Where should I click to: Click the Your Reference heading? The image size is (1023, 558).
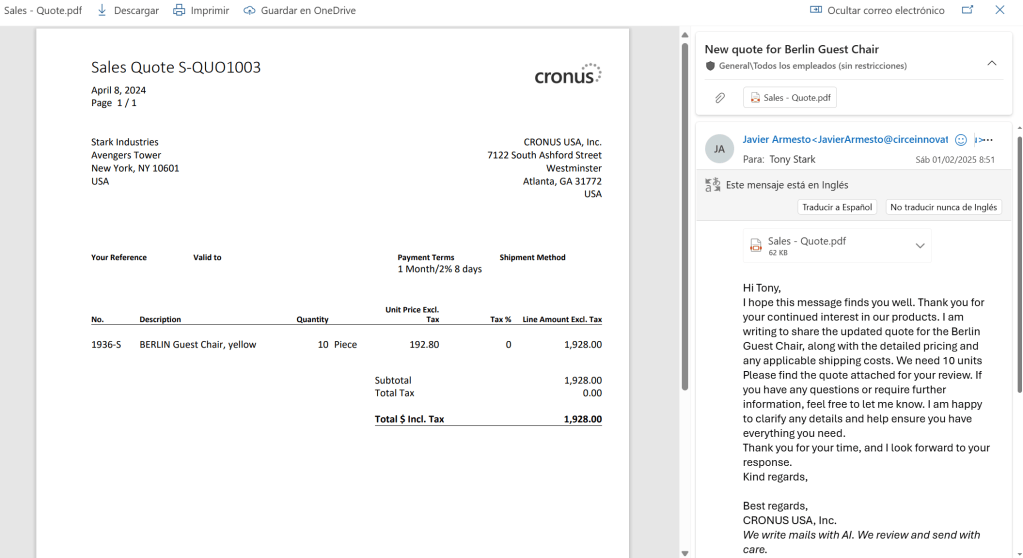pyautogui.click(x=119, y=258)
